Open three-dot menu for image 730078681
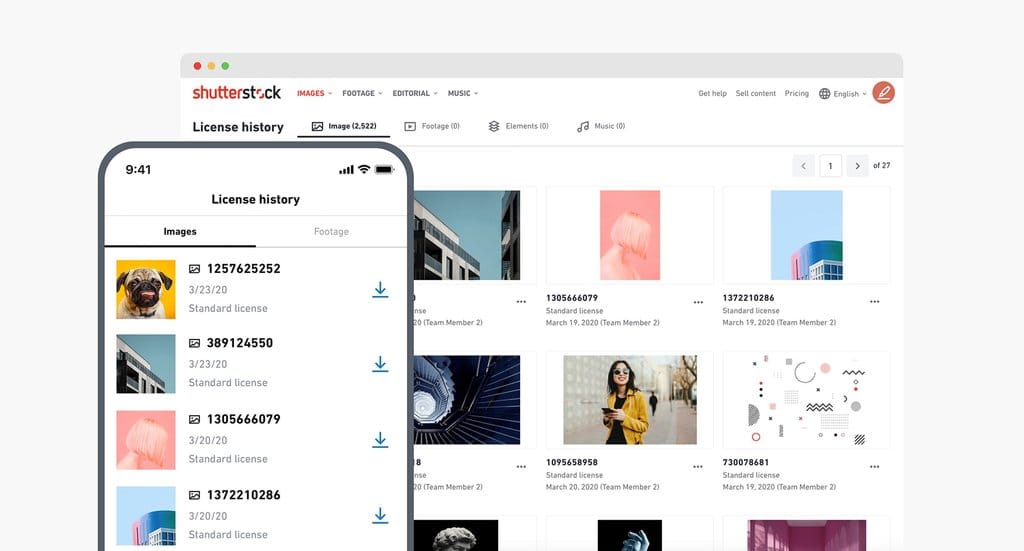Screen dimensions: 1024x551 click(874, 466)
